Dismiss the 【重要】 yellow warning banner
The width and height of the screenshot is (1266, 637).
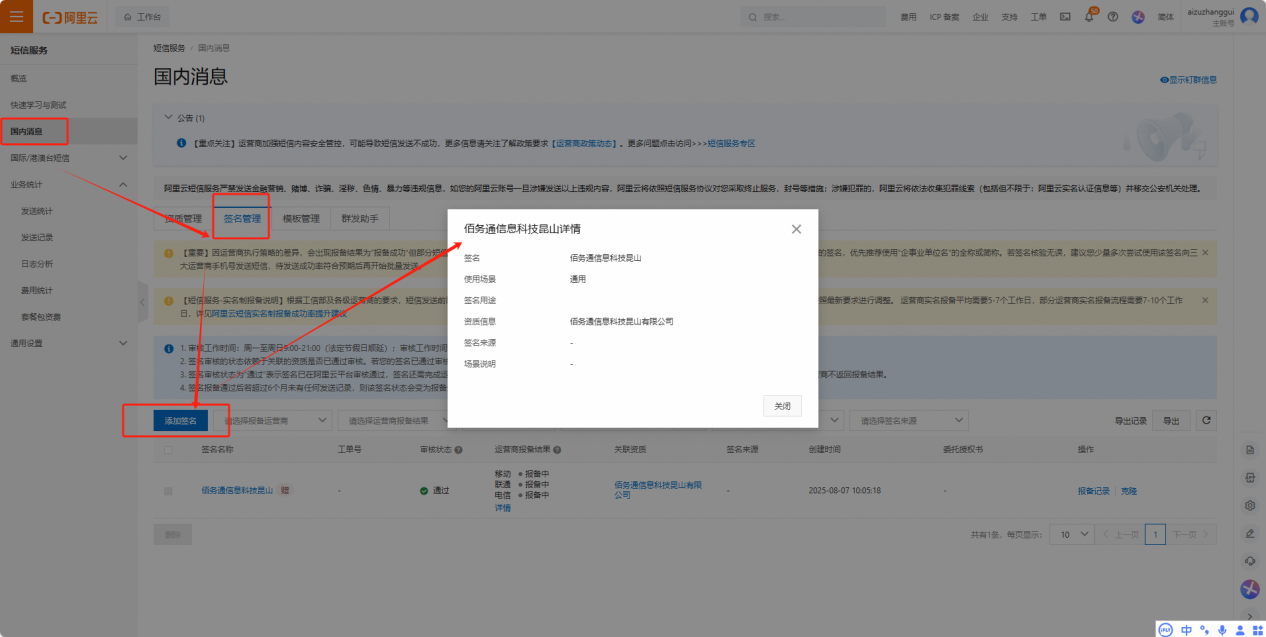point(1205,252)
